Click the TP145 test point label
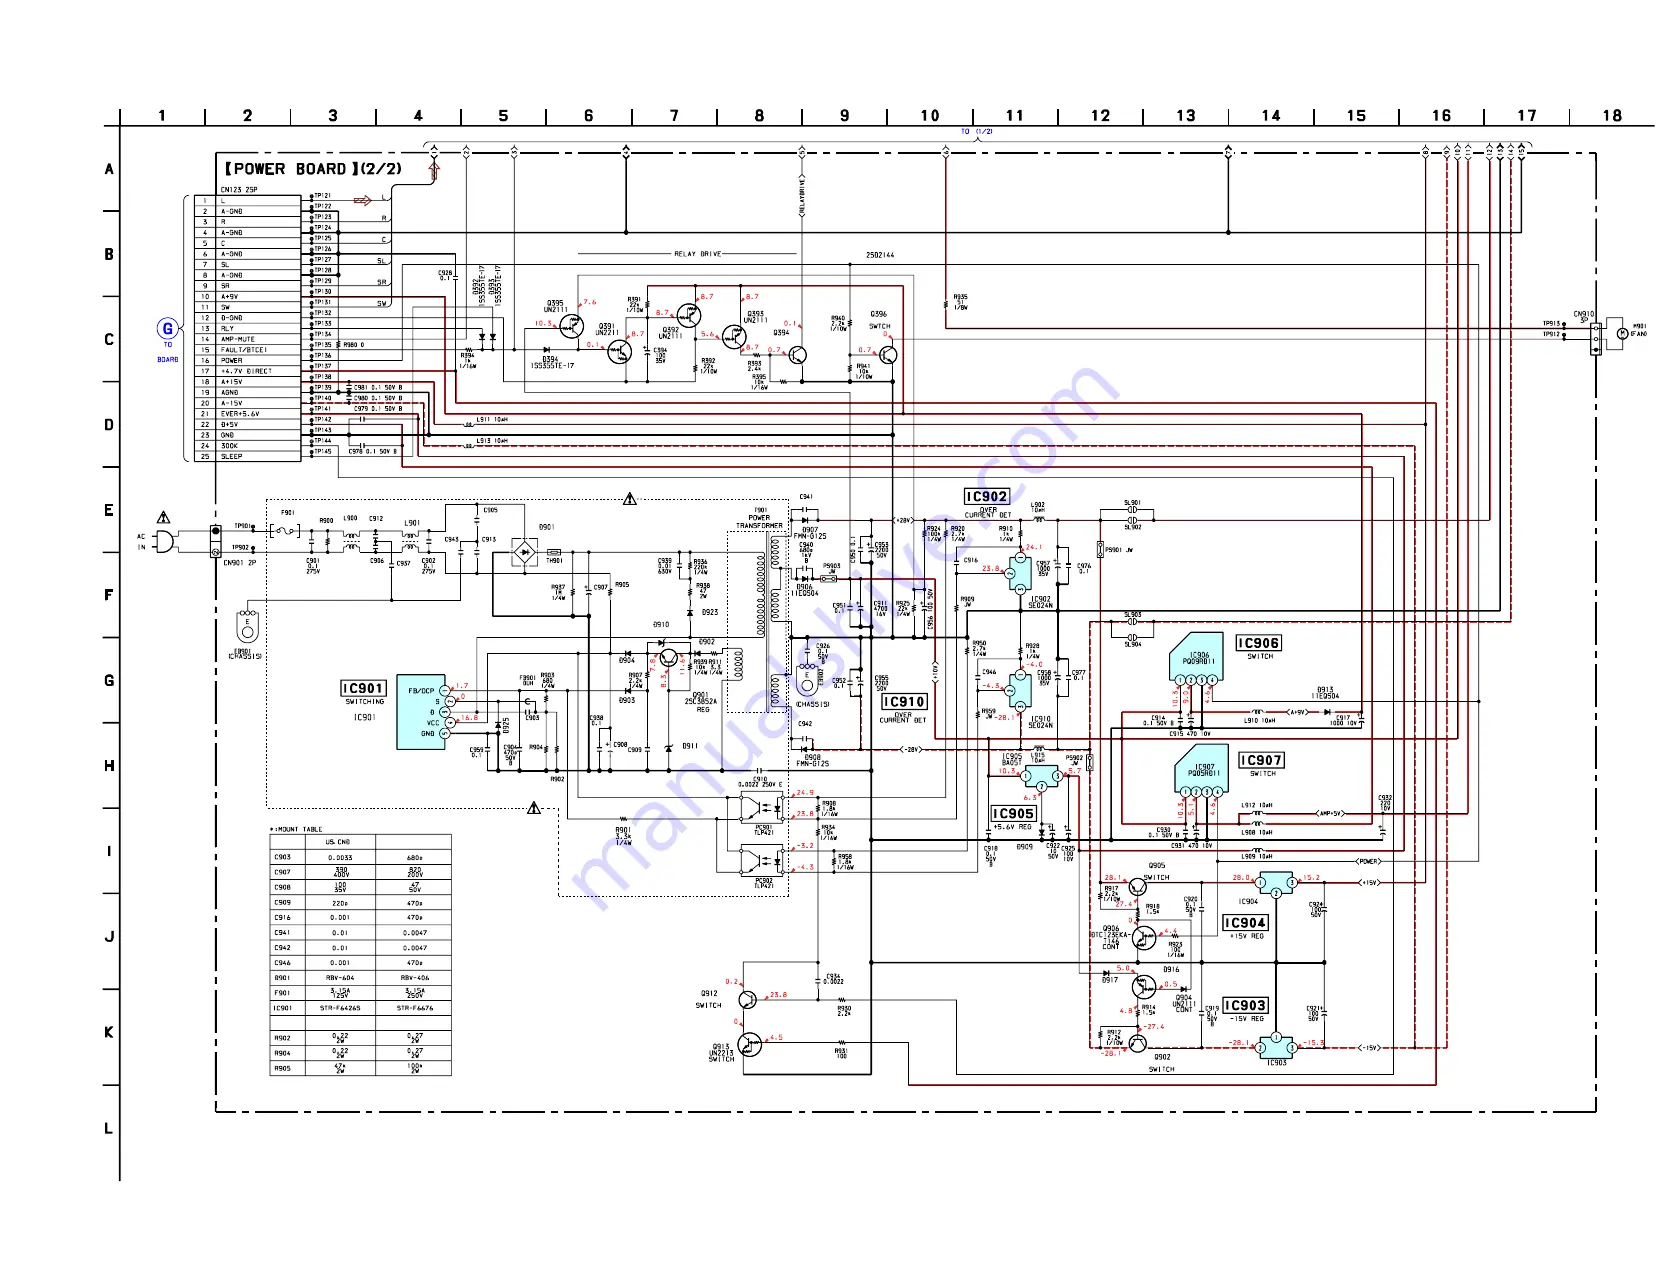This screenshot has height=1263, width=1680. tap(323, 451)
